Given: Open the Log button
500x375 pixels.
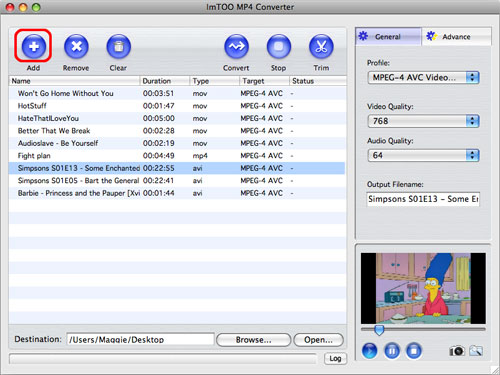Looking at the screenshot, I should (x=335, y=359).
